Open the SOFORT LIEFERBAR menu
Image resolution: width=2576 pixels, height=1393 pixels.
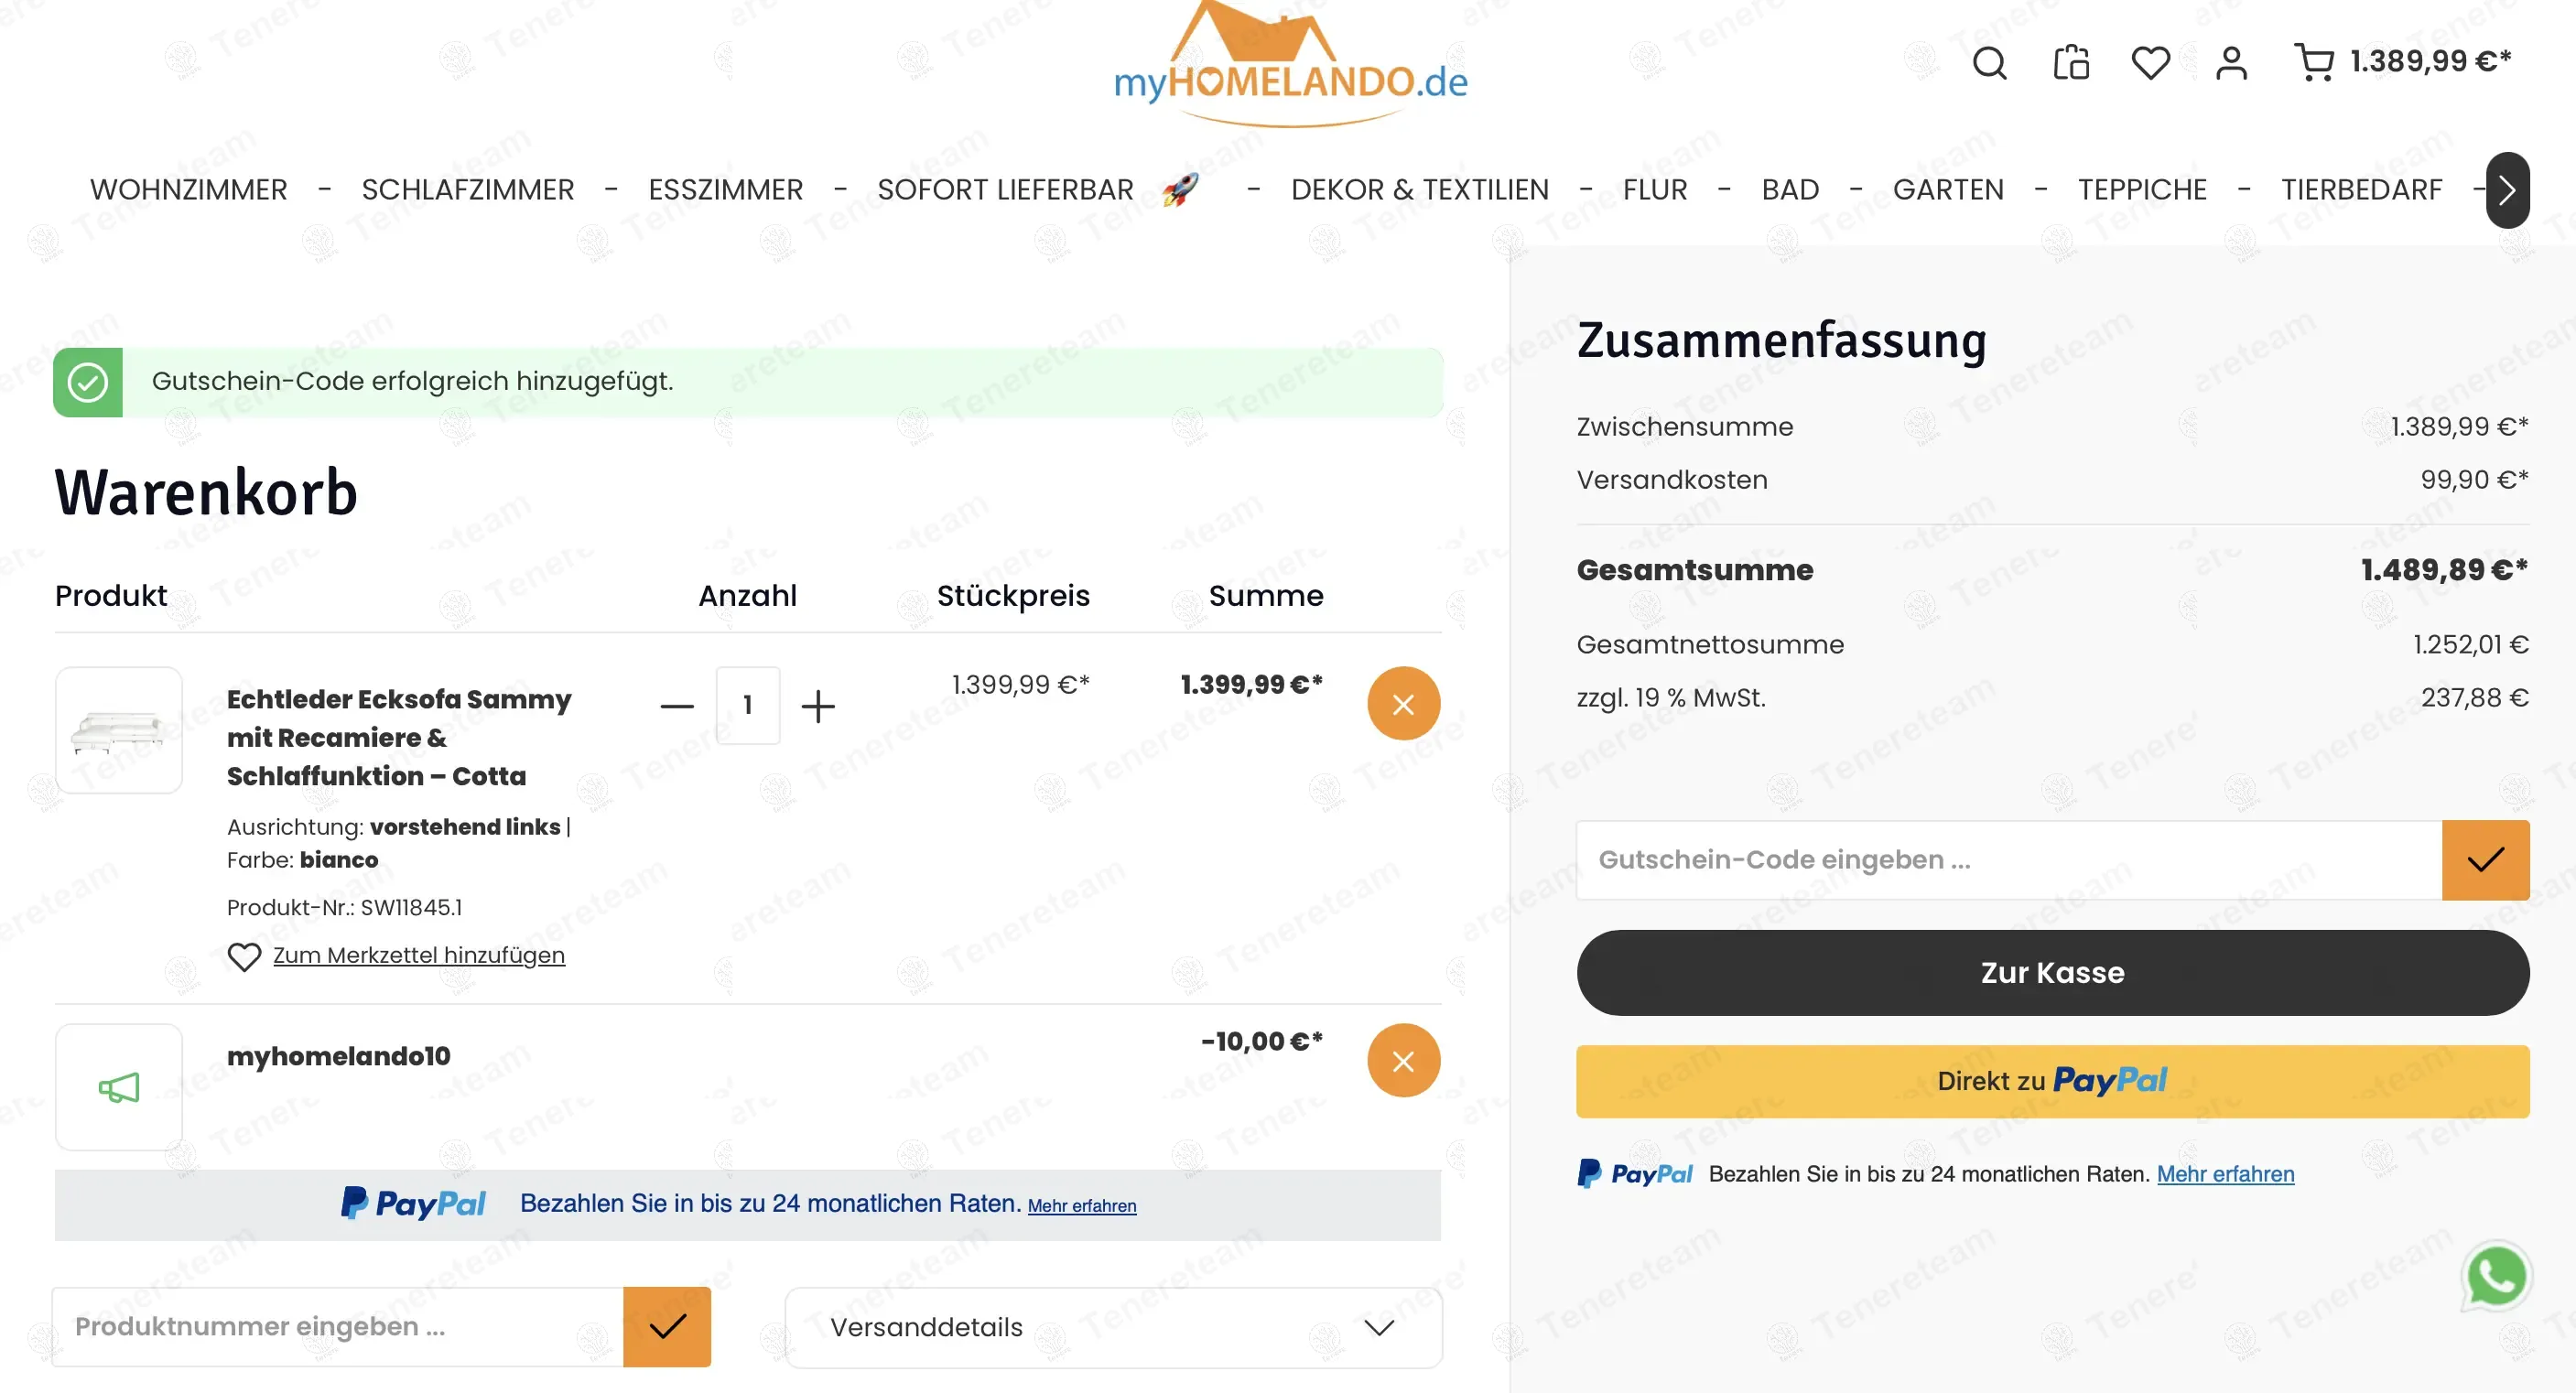pos(1005,190)
